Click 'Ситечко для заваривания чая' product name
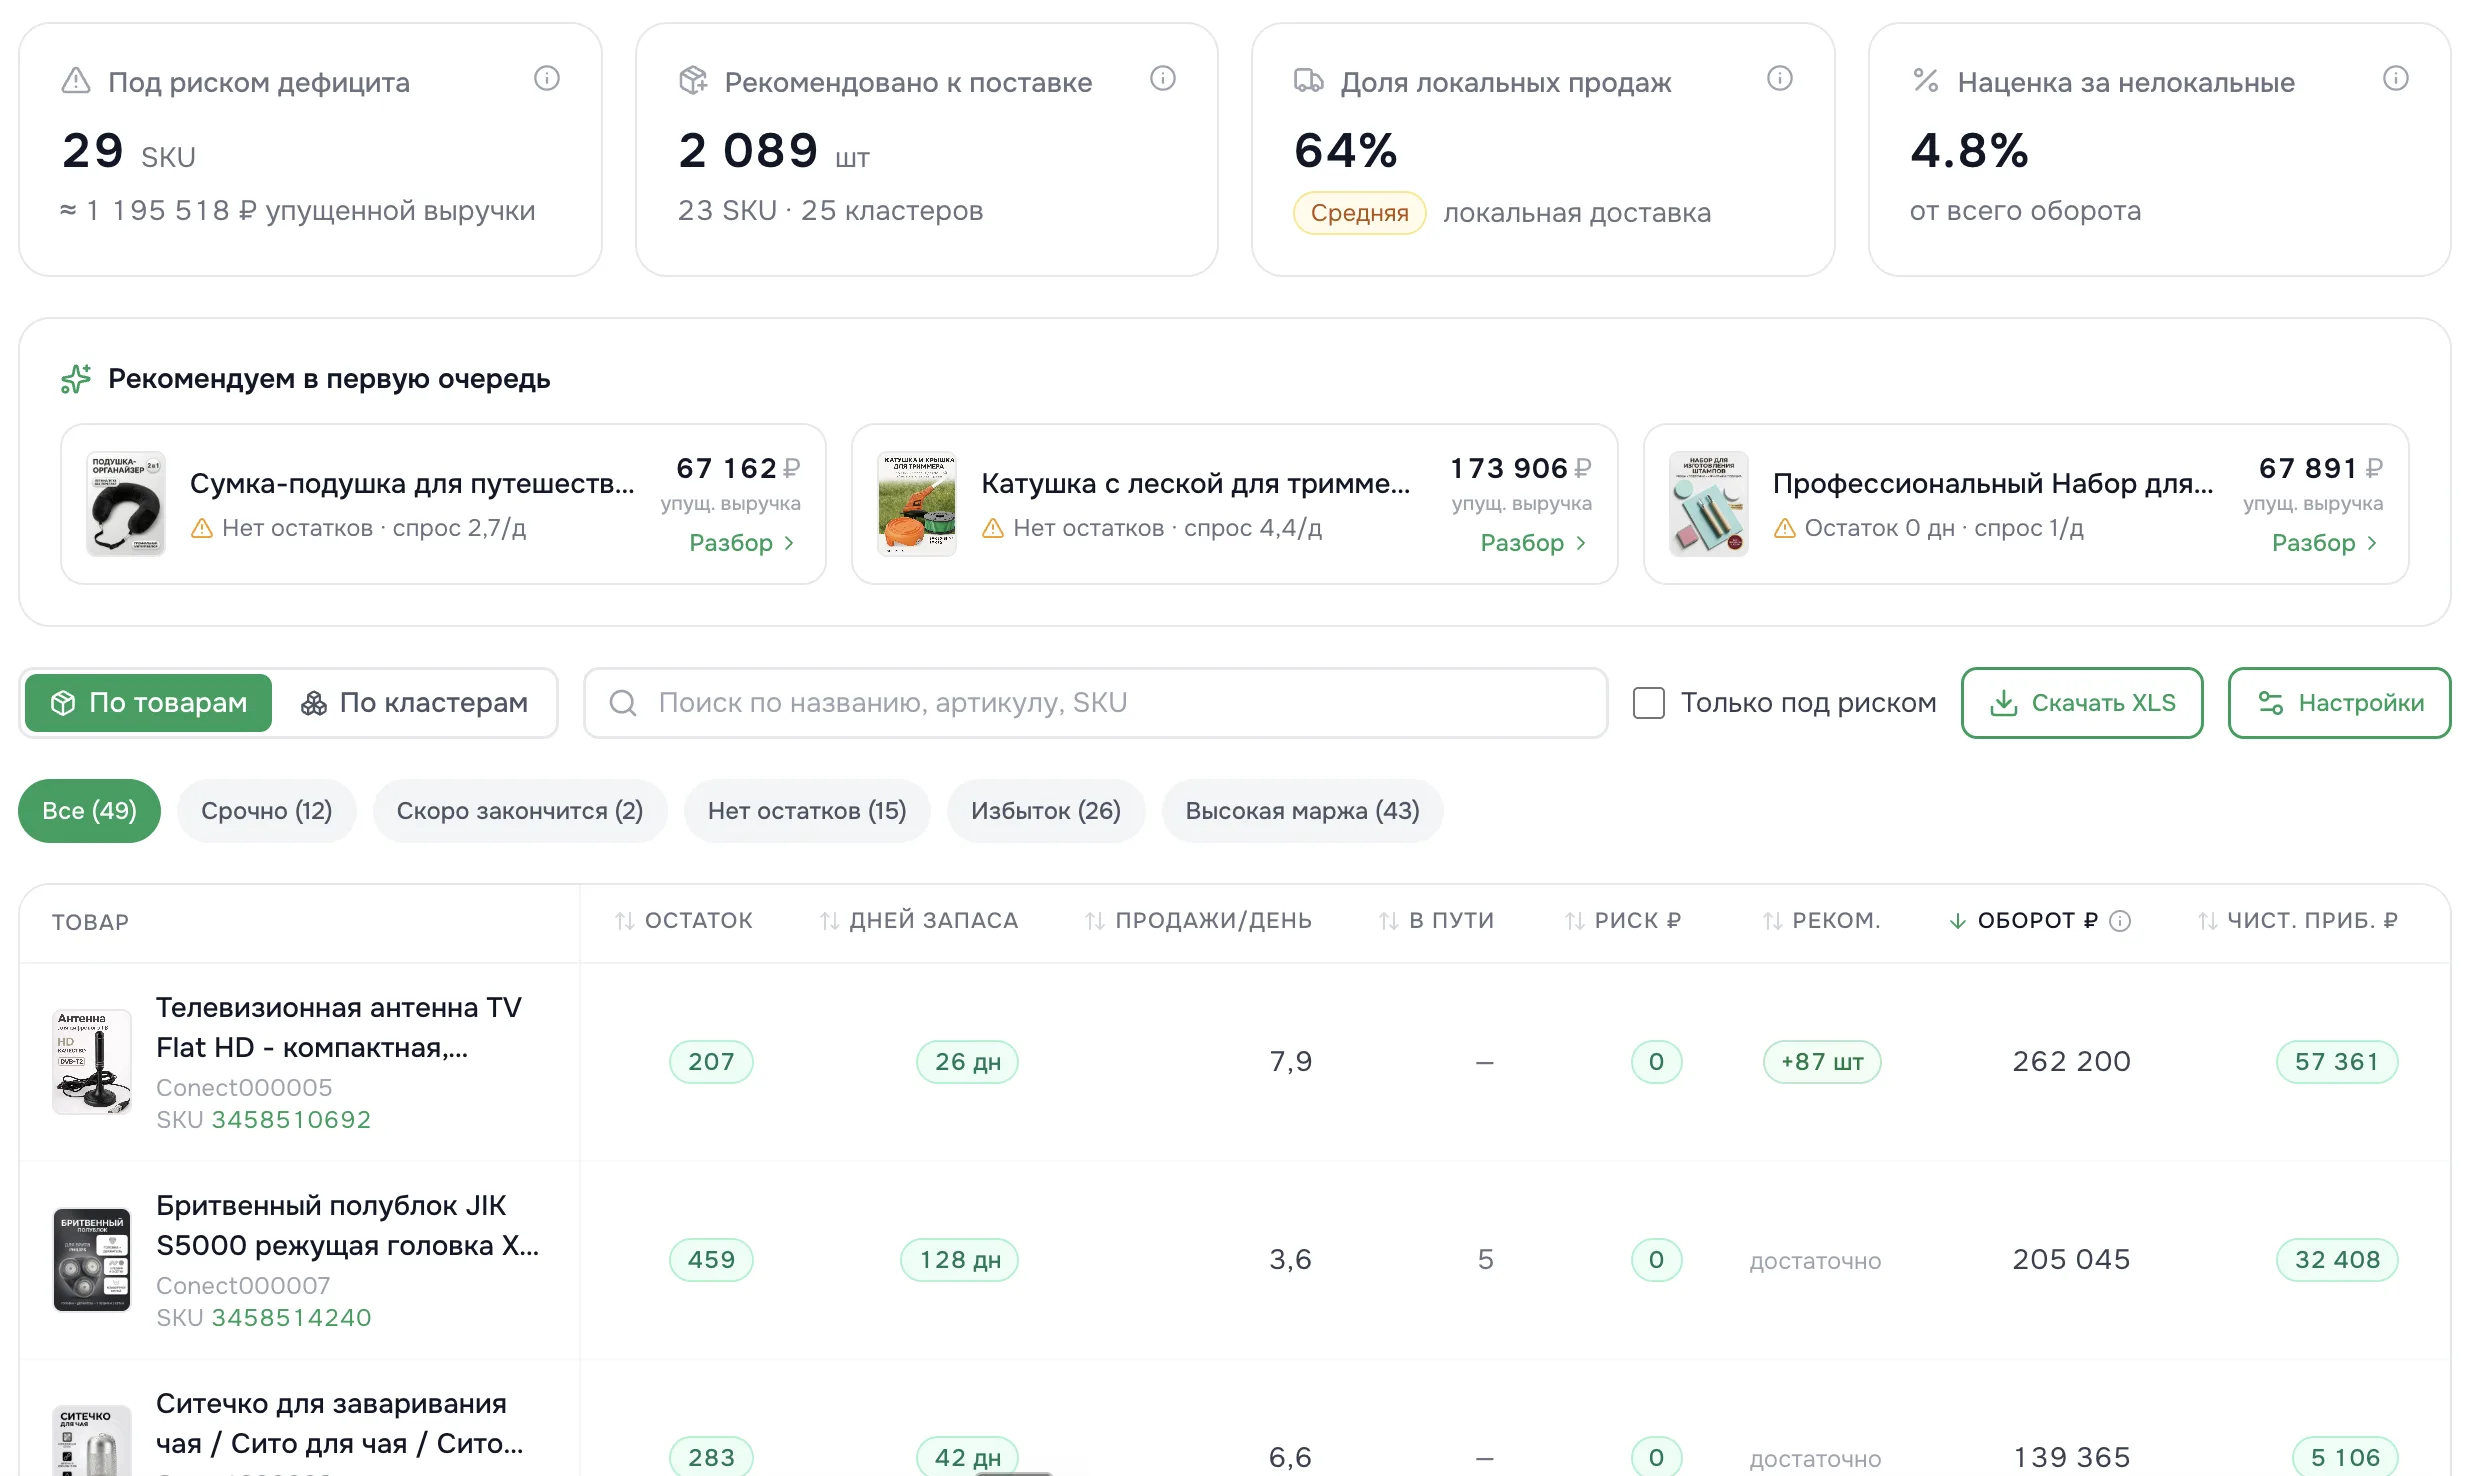The image size is (2468, 1476). (x=339, y=1424)
